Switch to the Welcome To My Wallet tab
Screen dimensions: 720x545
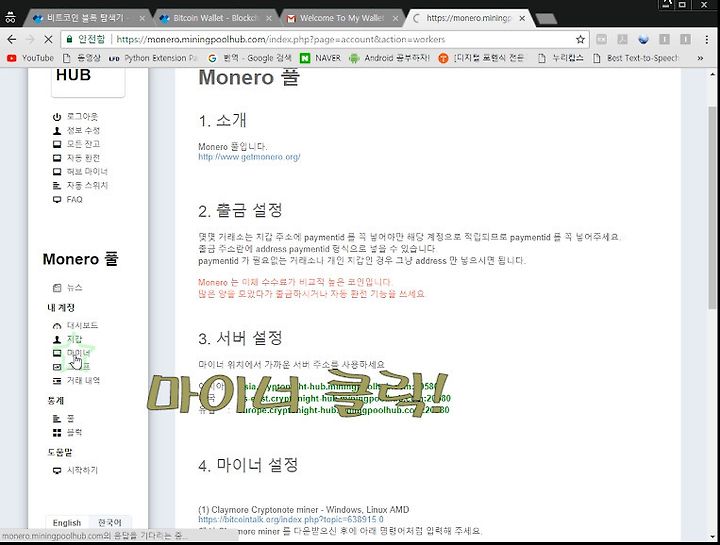pyautogui.click(x=342, y=18)
